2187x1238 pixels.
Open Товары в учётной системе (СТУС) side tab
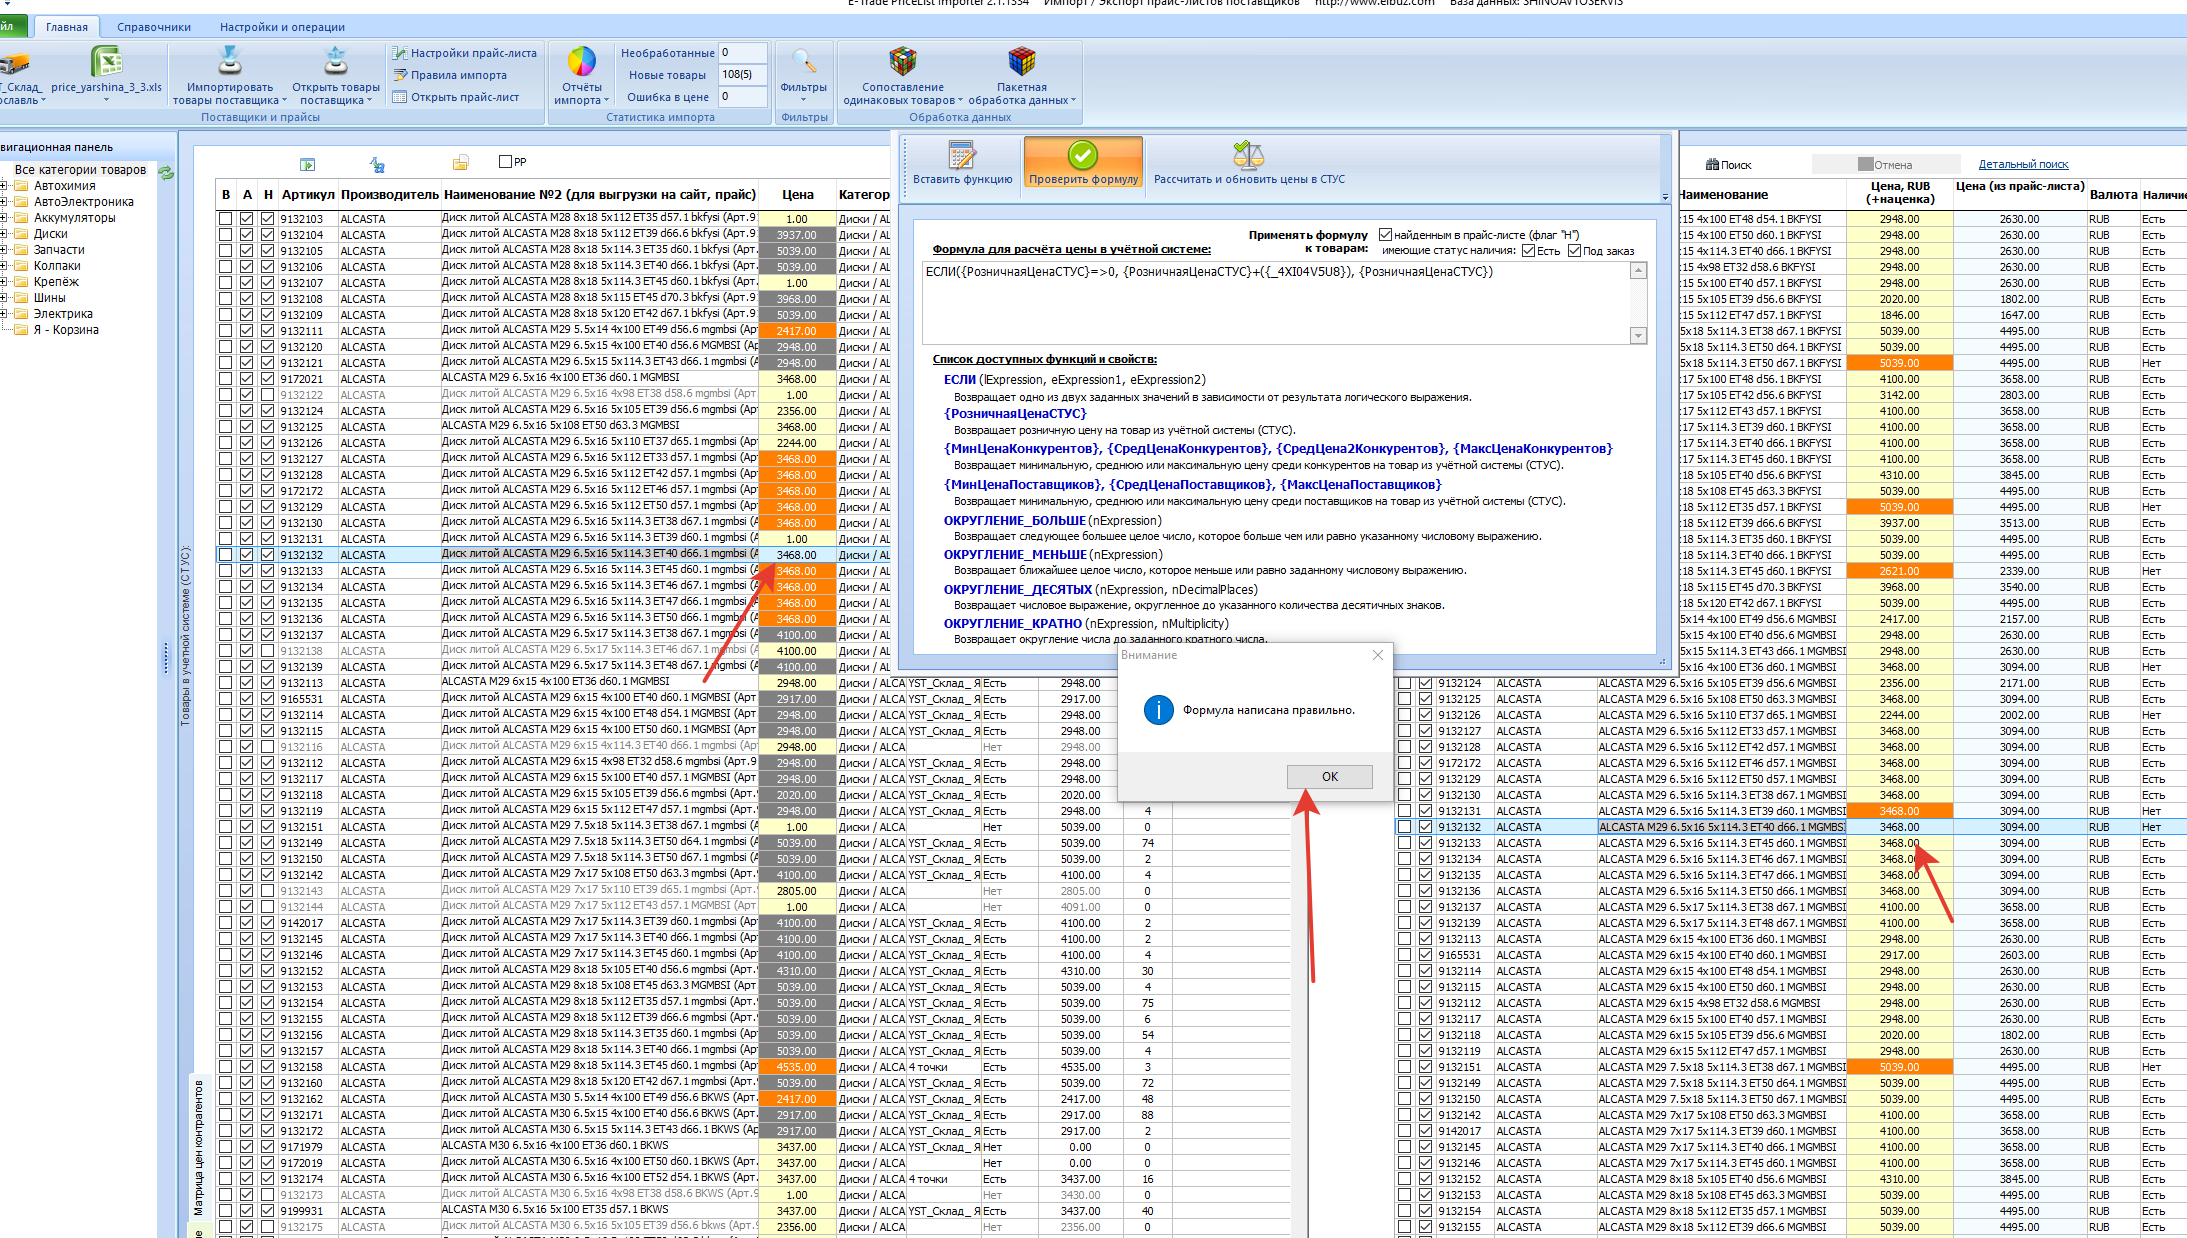[x=185, y=635]
